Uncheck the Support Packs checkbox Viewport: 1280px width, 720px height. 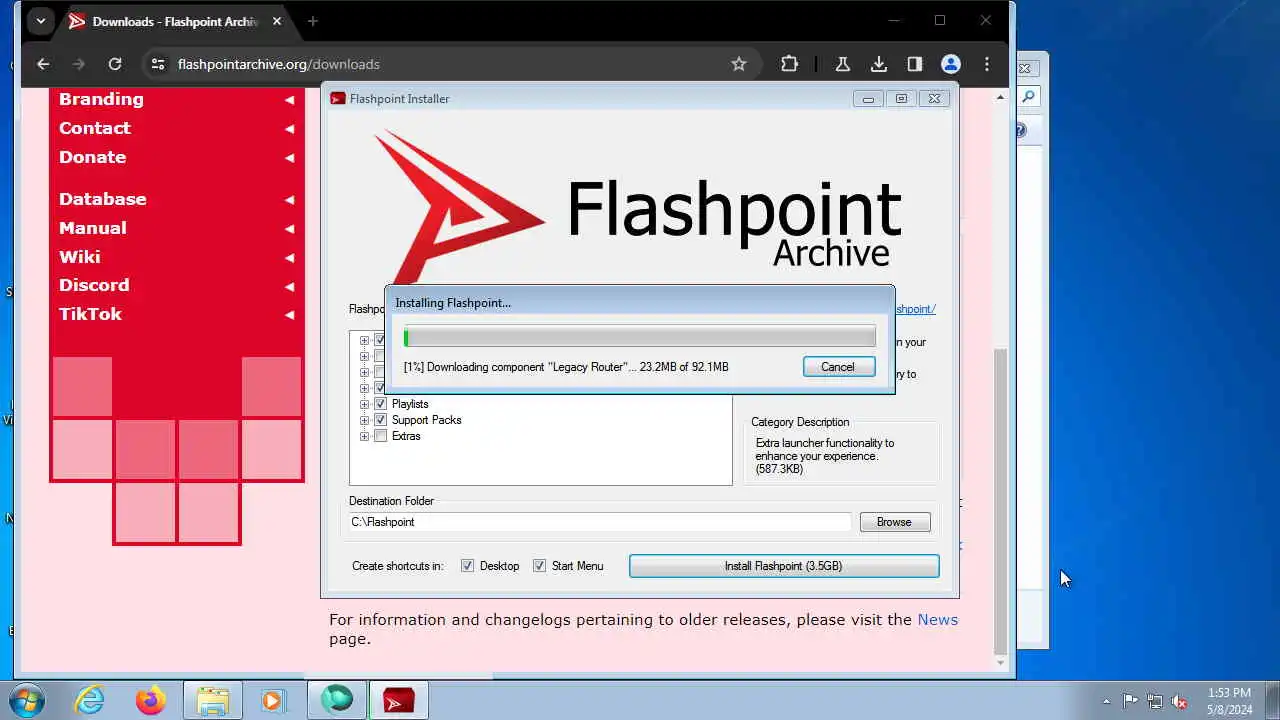(380, 420)
